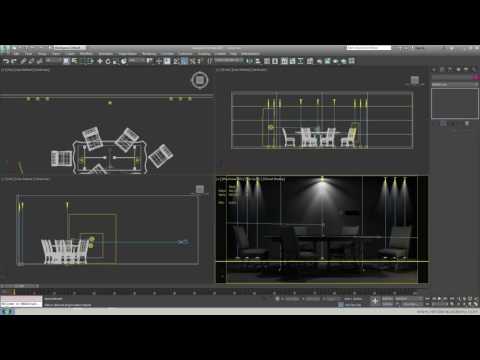Image resolution: width=480 pixels, height=360 pixels.
Task: Click the large Set Keys key button
Action: pyautogui.click(x=375, y=301)
